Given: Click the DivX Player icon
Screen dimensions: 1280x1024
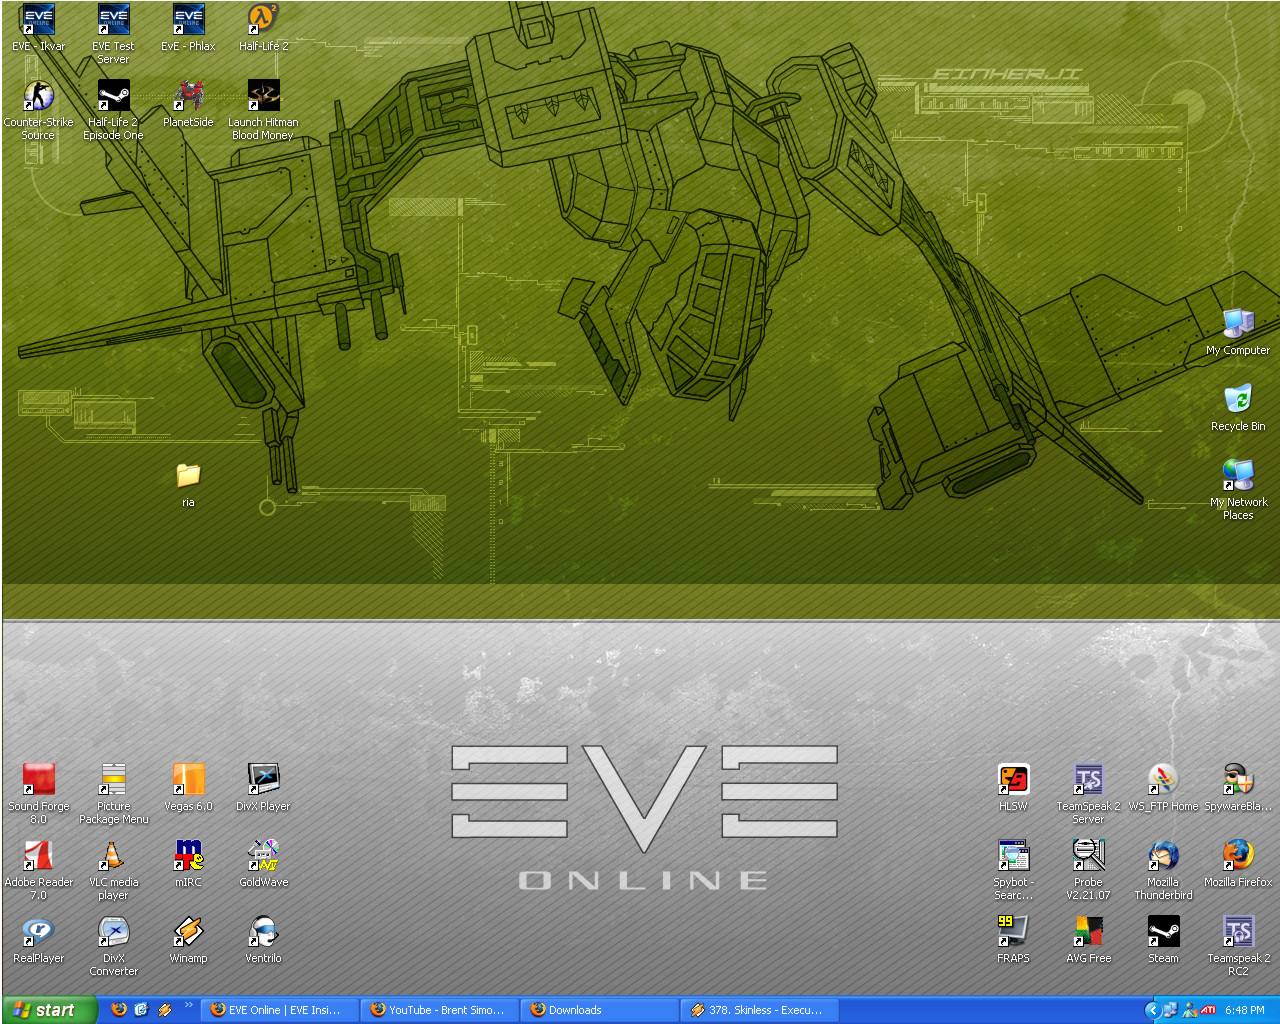Looking at the screenshot, I should click(x=263, y=788).
